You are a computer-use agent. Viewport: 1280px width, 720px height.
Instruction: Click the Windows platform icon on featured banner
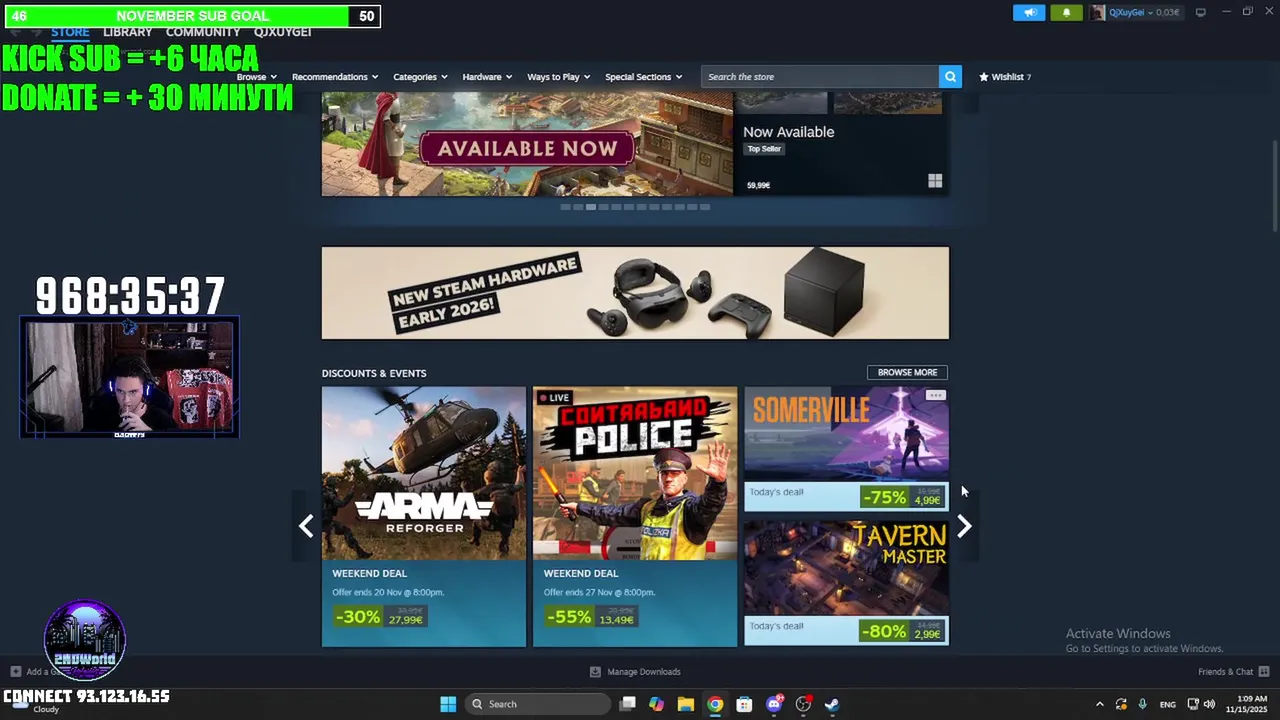pyautogui.click(x=935, y=181)
